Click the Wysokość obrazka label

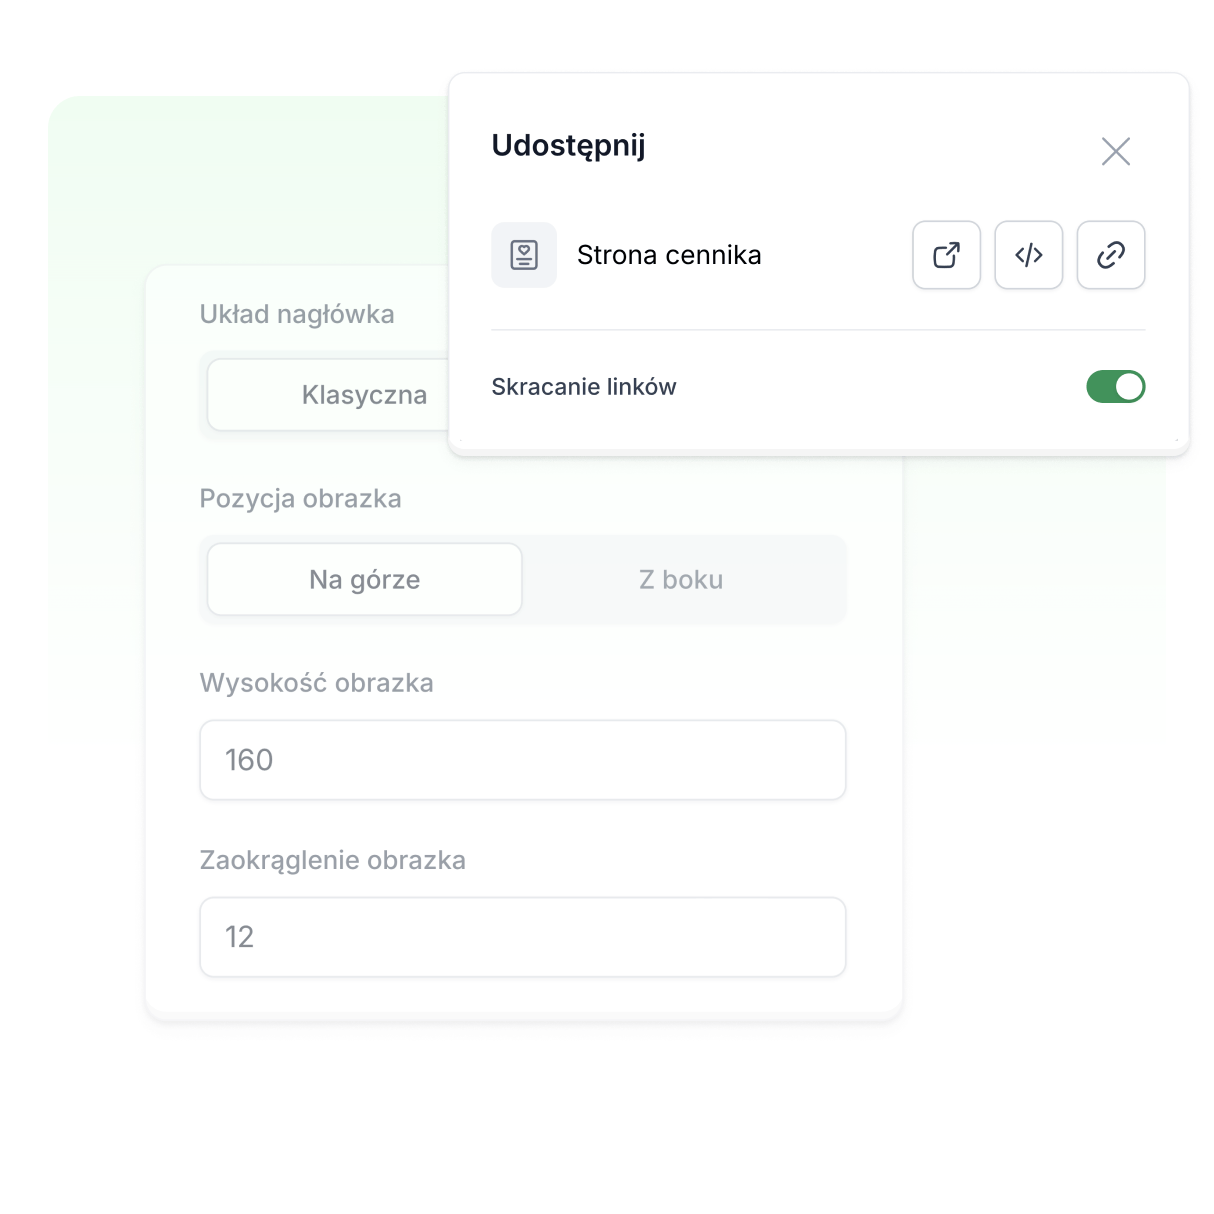[x=316, y=683]
